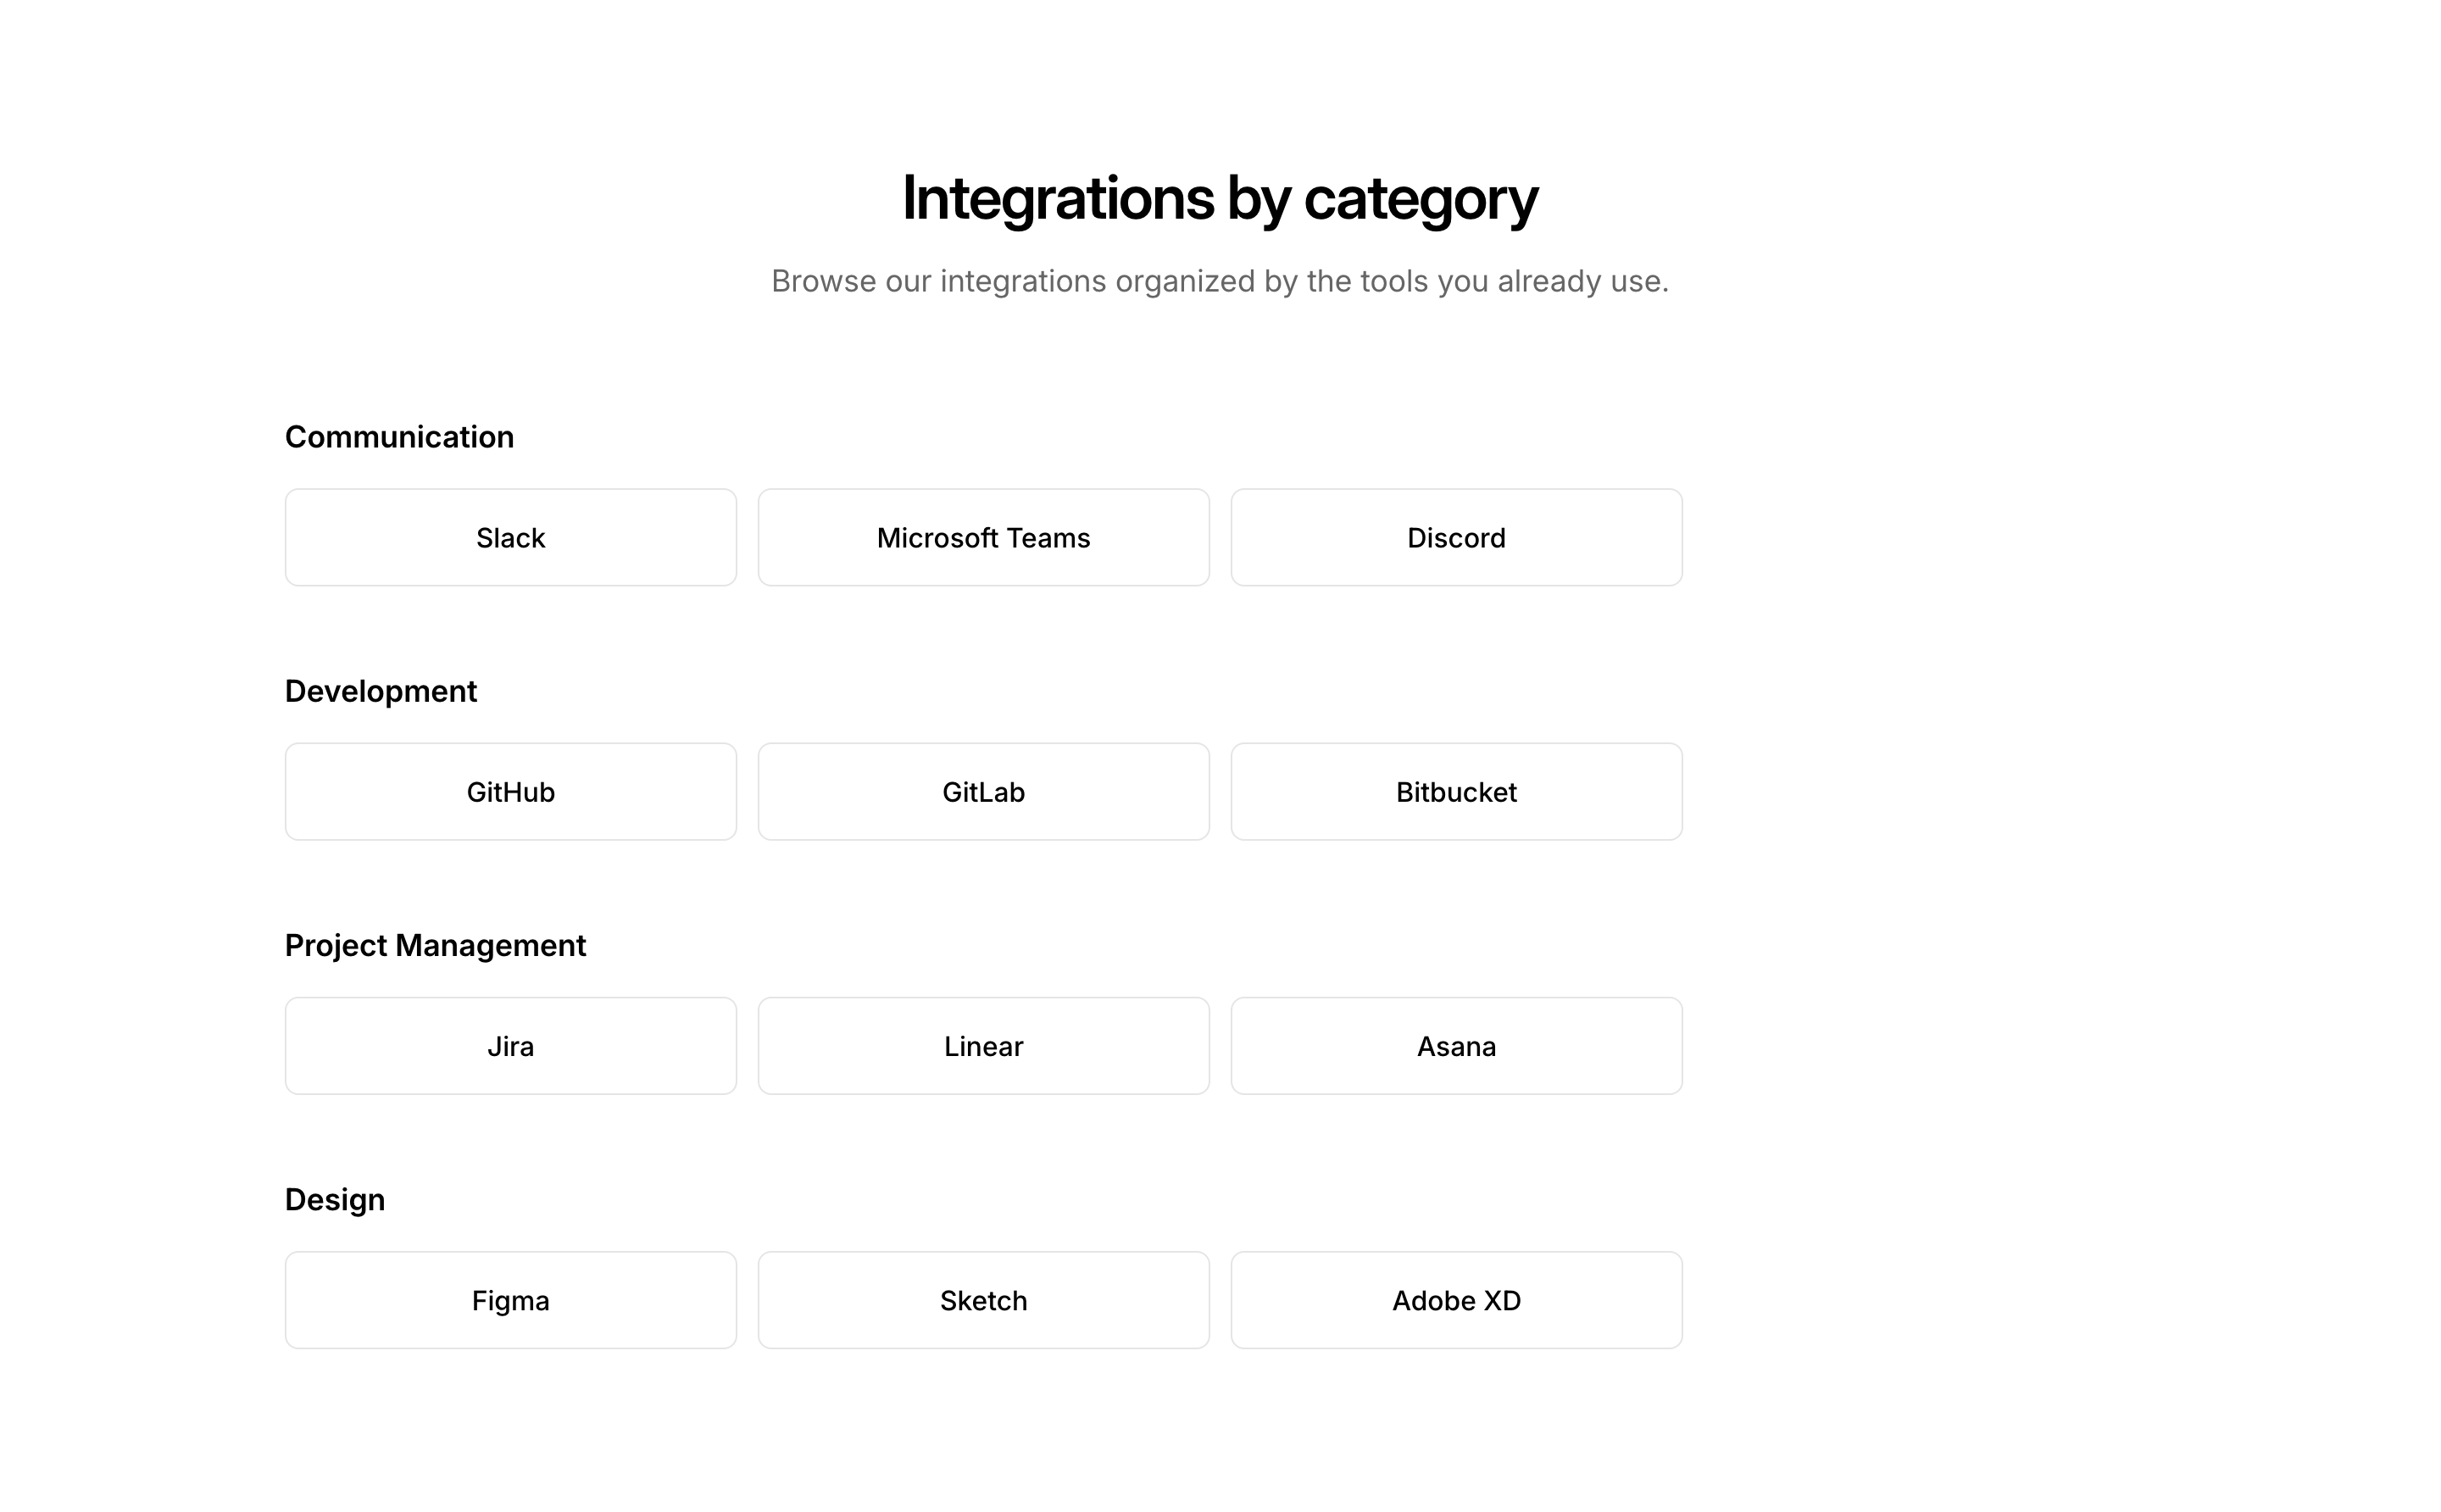The height and width of the screenshot is (1512, 2441).
Task: Choose the GitLab integration card
Action: coord(983,792)
